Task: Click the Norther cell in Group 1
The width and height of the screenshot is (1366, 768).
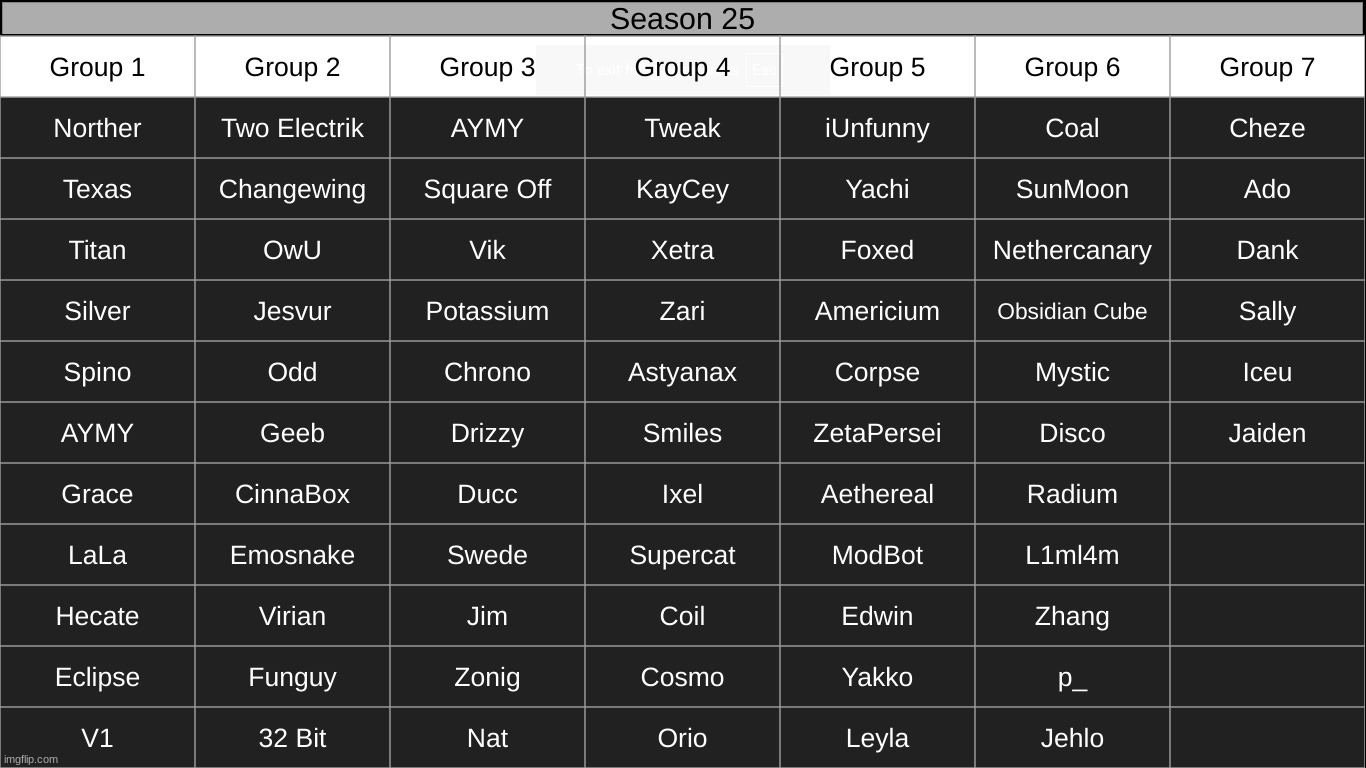Action: (97, 128)
